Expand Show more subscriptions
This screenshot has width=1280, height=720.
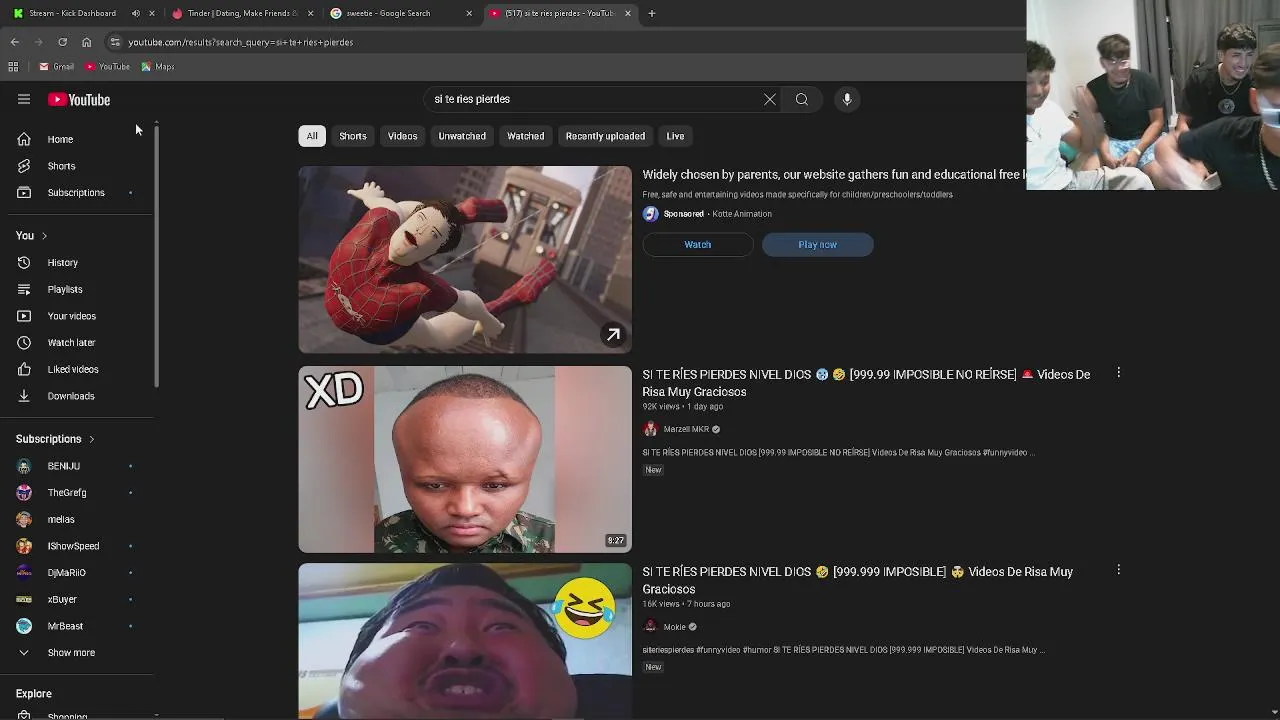[x=78, y=652]
